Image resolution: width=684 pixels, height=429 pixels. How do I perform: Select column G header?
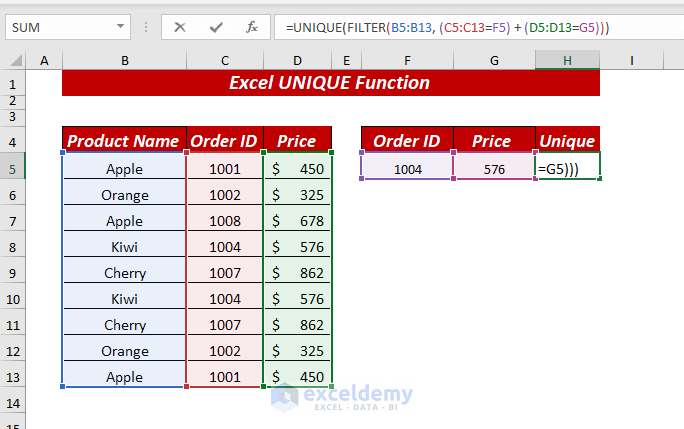494,60
